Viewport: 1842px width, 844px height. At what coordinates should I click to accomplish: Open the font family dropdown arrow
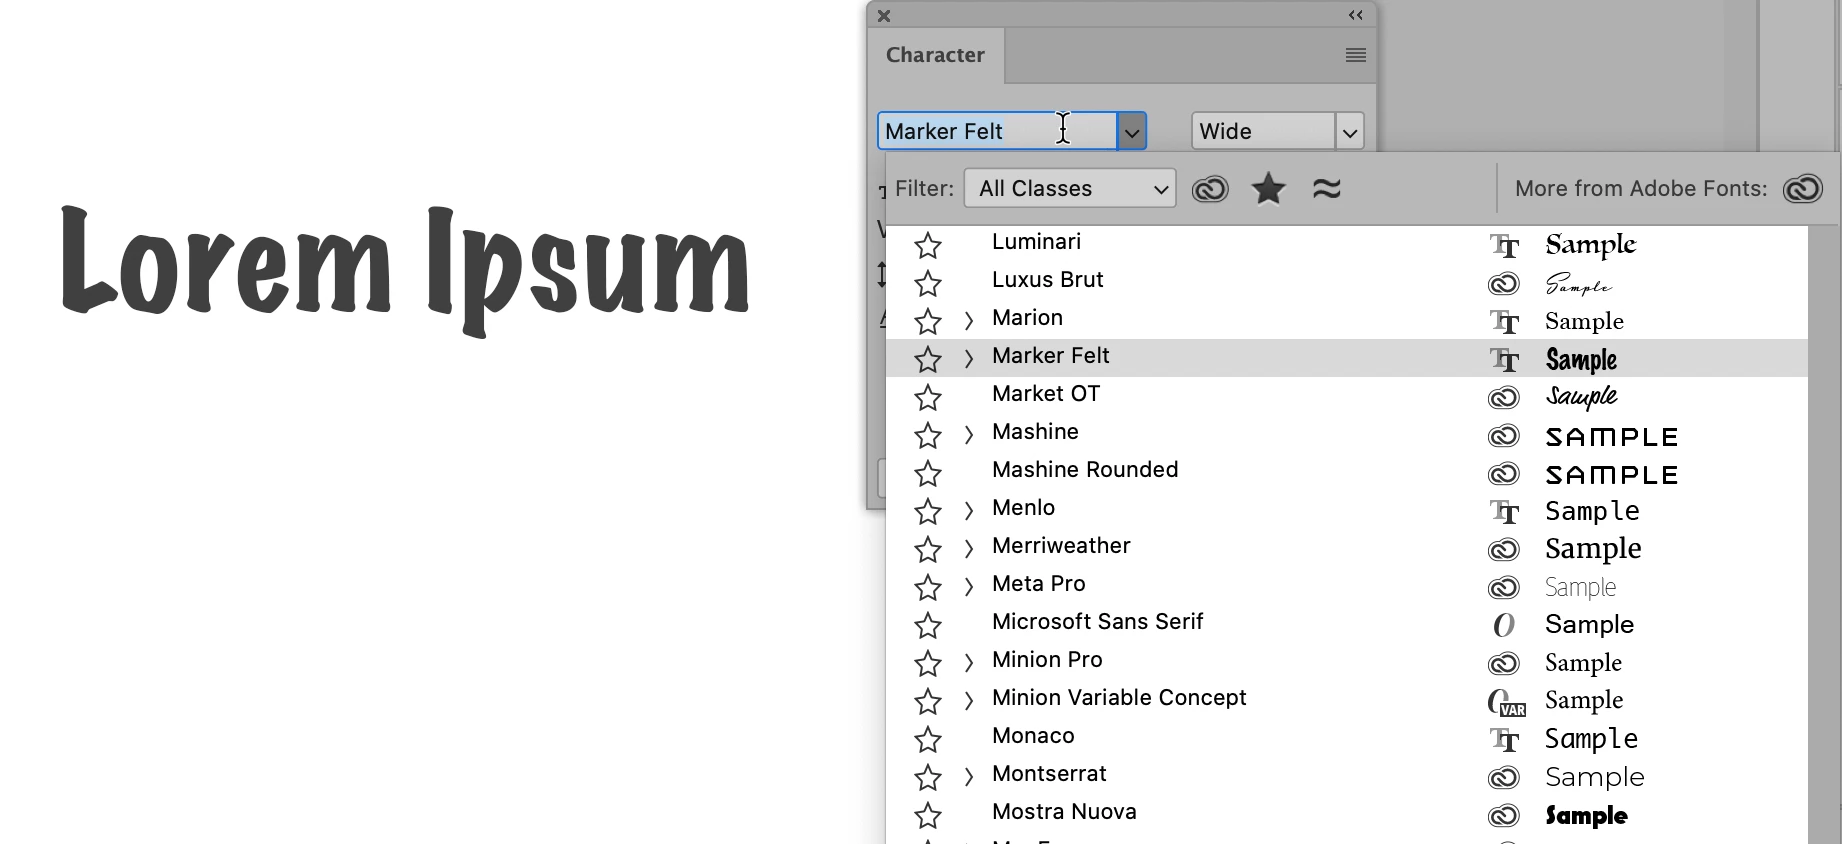click(1131, 131)
